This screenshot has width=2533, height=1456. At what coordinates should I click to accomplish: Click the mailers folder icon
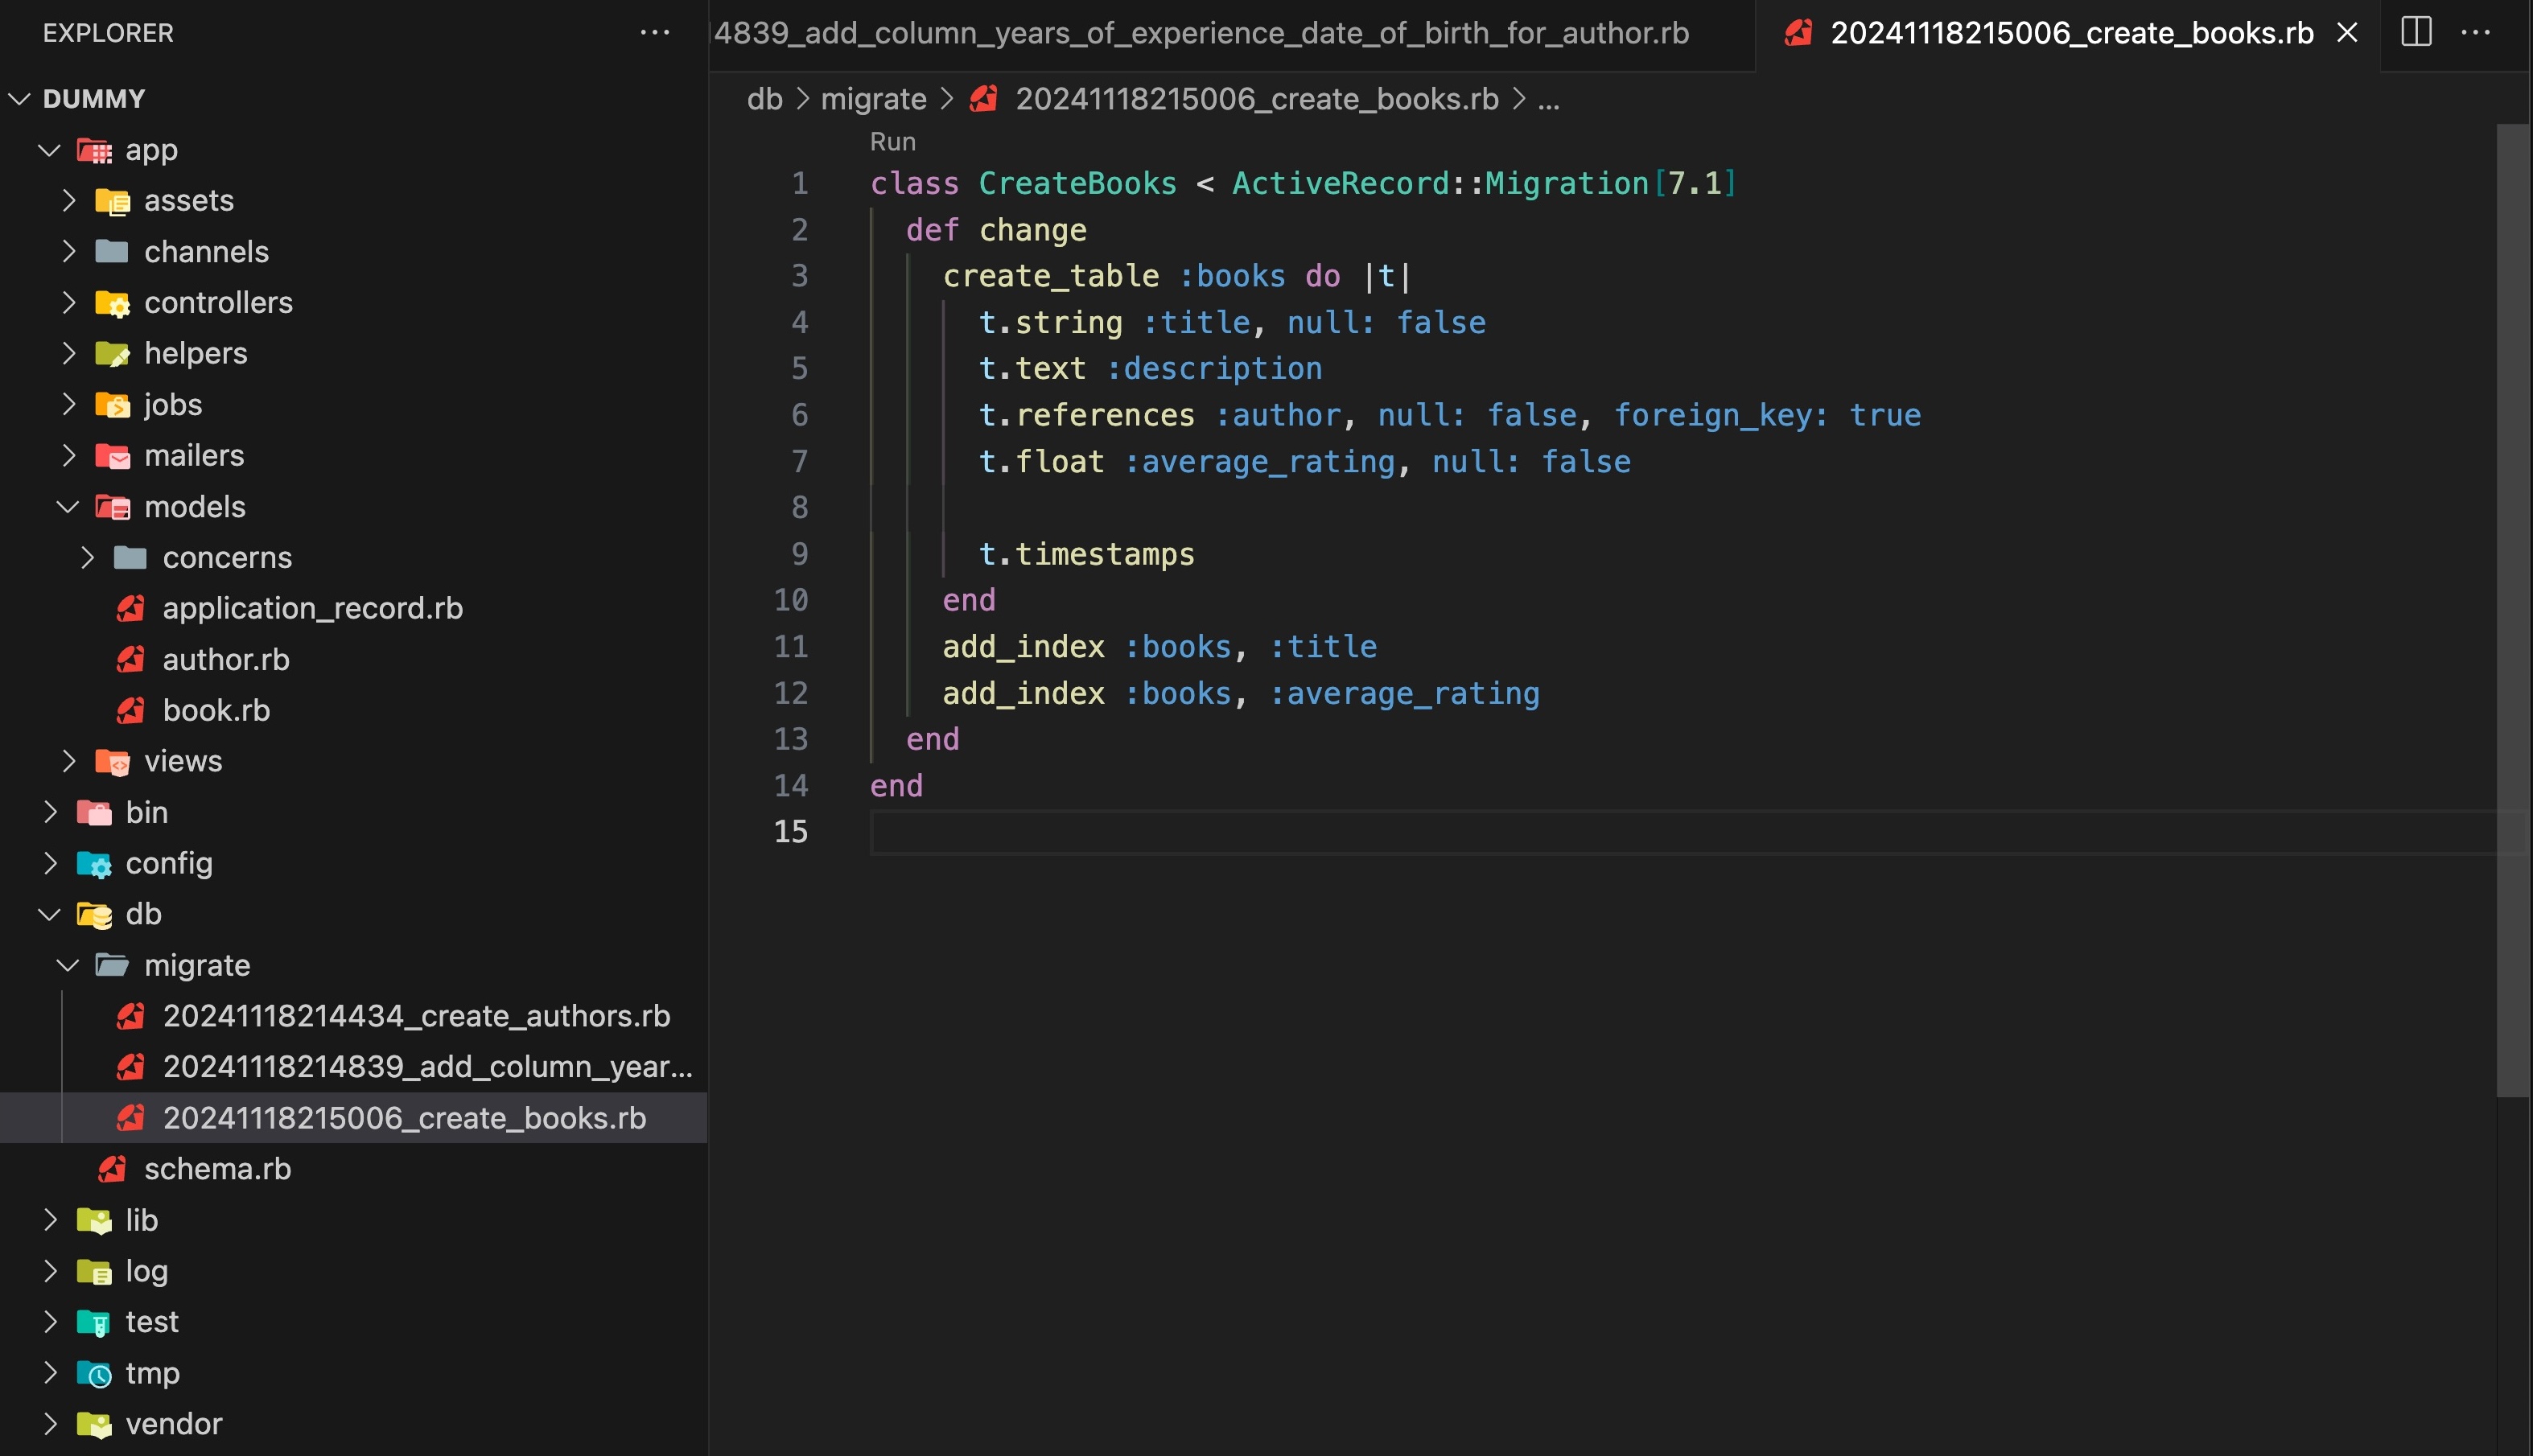pos(112,456)
